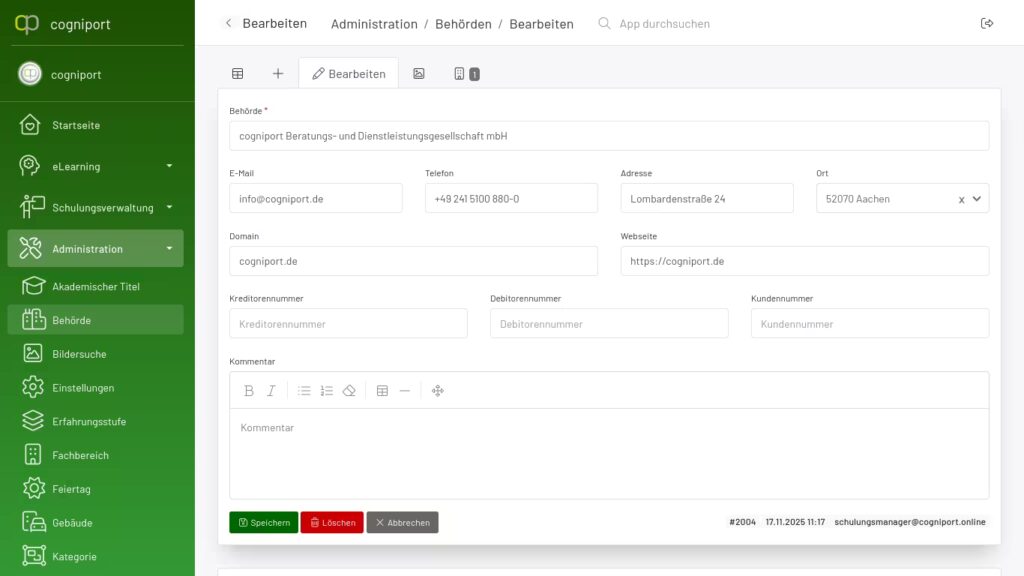Insert horizontal line in comment editor
This screenshot has width=1024, height=576.
tap(404, 391)
